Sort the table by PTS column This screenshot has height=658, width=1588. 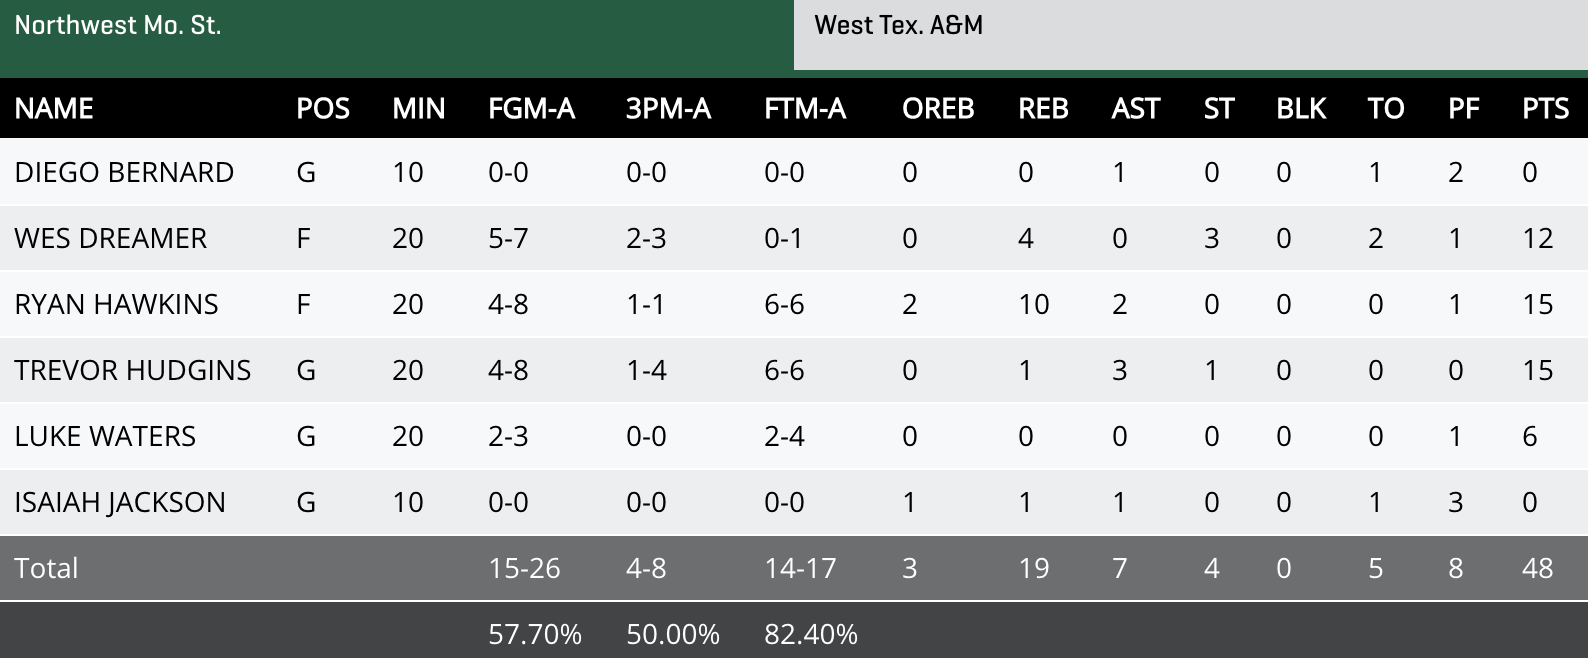(x=1546, y=108)
